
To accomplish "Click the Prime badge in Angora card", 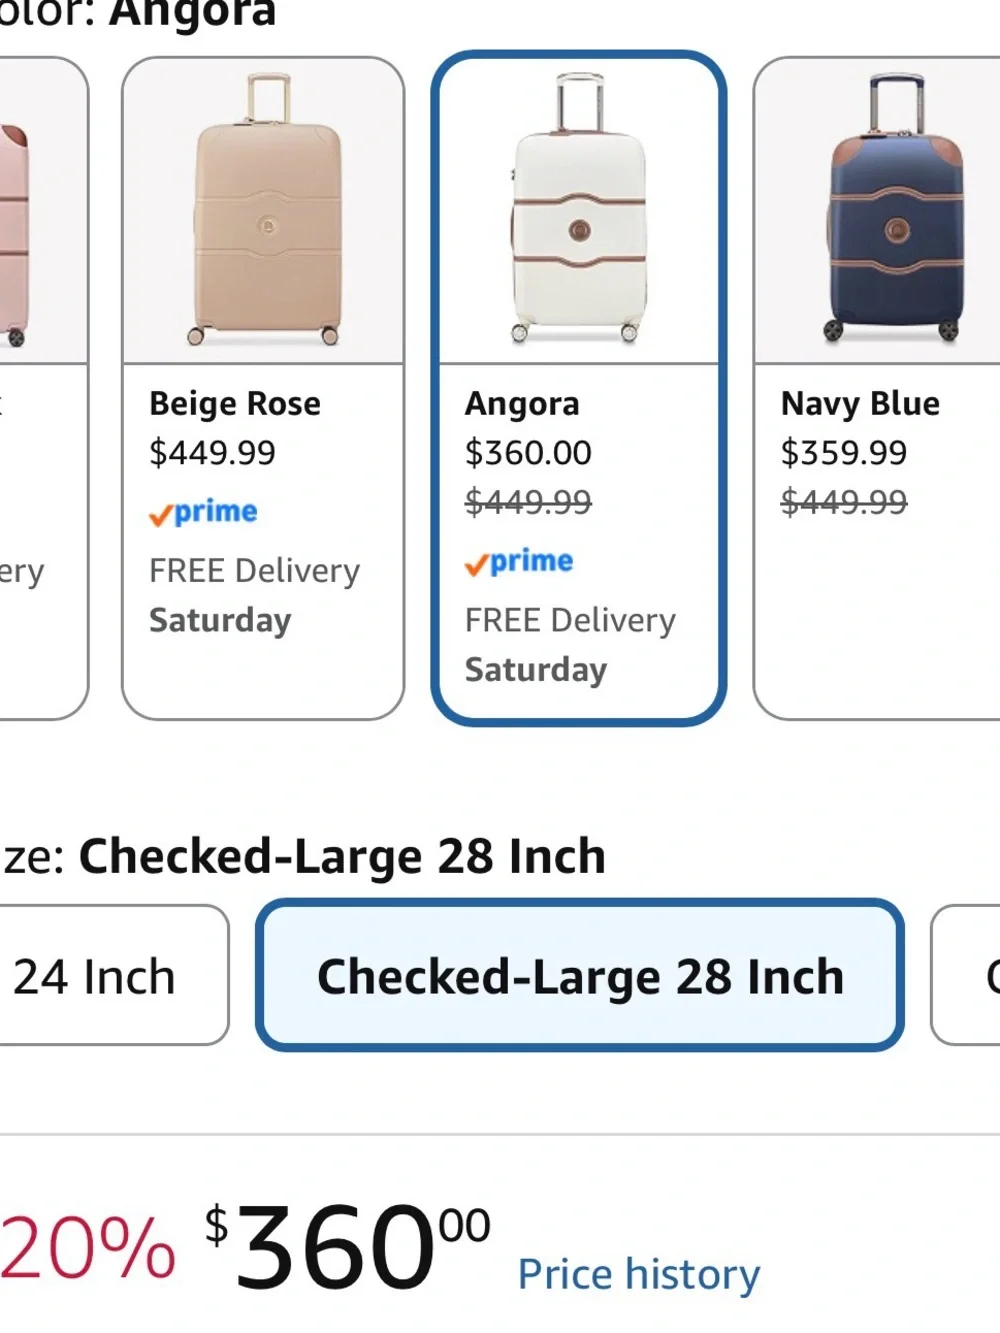I will pos(519,562).
